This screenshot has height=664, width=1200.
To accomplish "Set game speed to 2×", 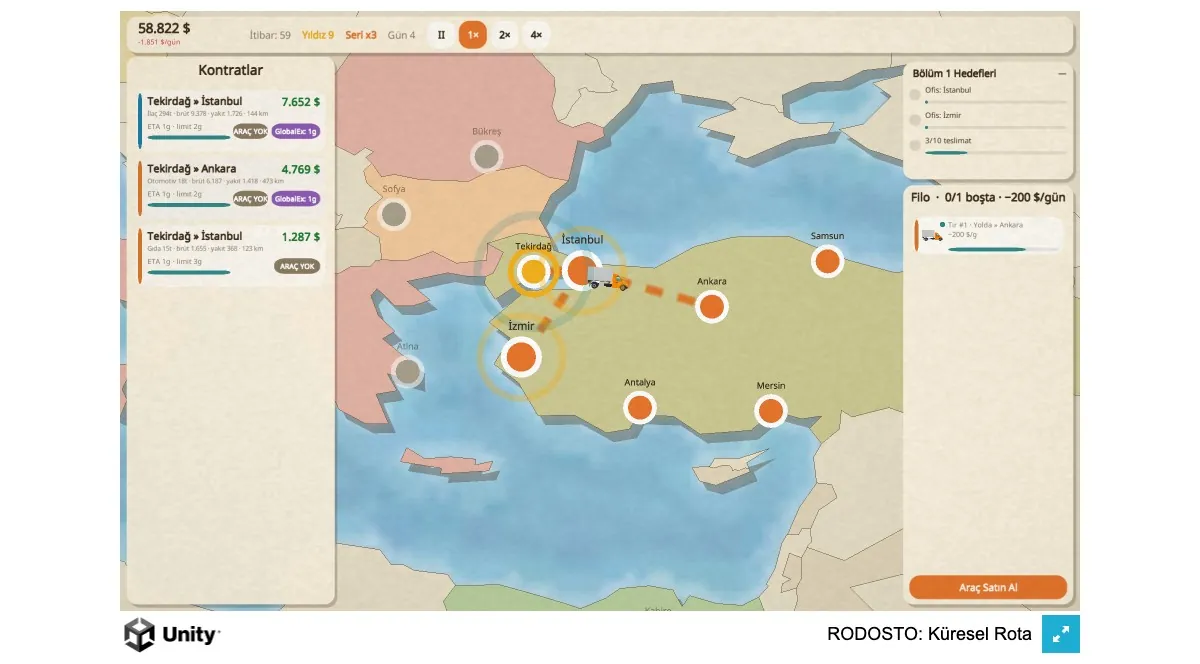I will tap(505, 35).
